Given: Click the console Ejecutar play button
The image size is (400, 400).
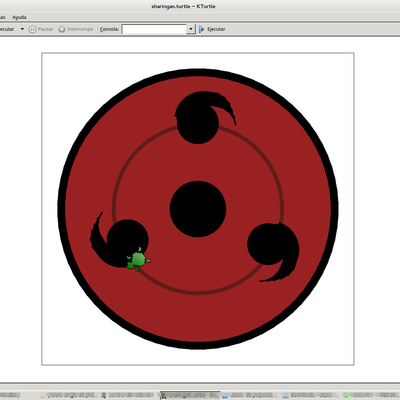Looking at the screenshot, I should point(212,29).
